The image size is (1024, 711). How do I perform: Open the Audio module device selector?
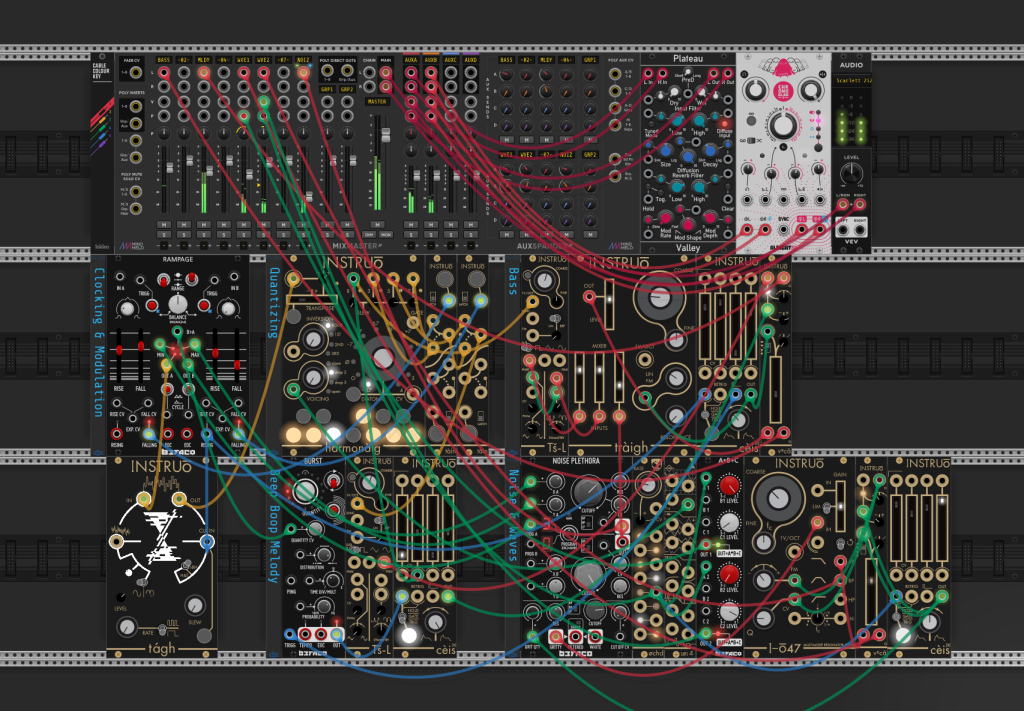tap(852, 81)
